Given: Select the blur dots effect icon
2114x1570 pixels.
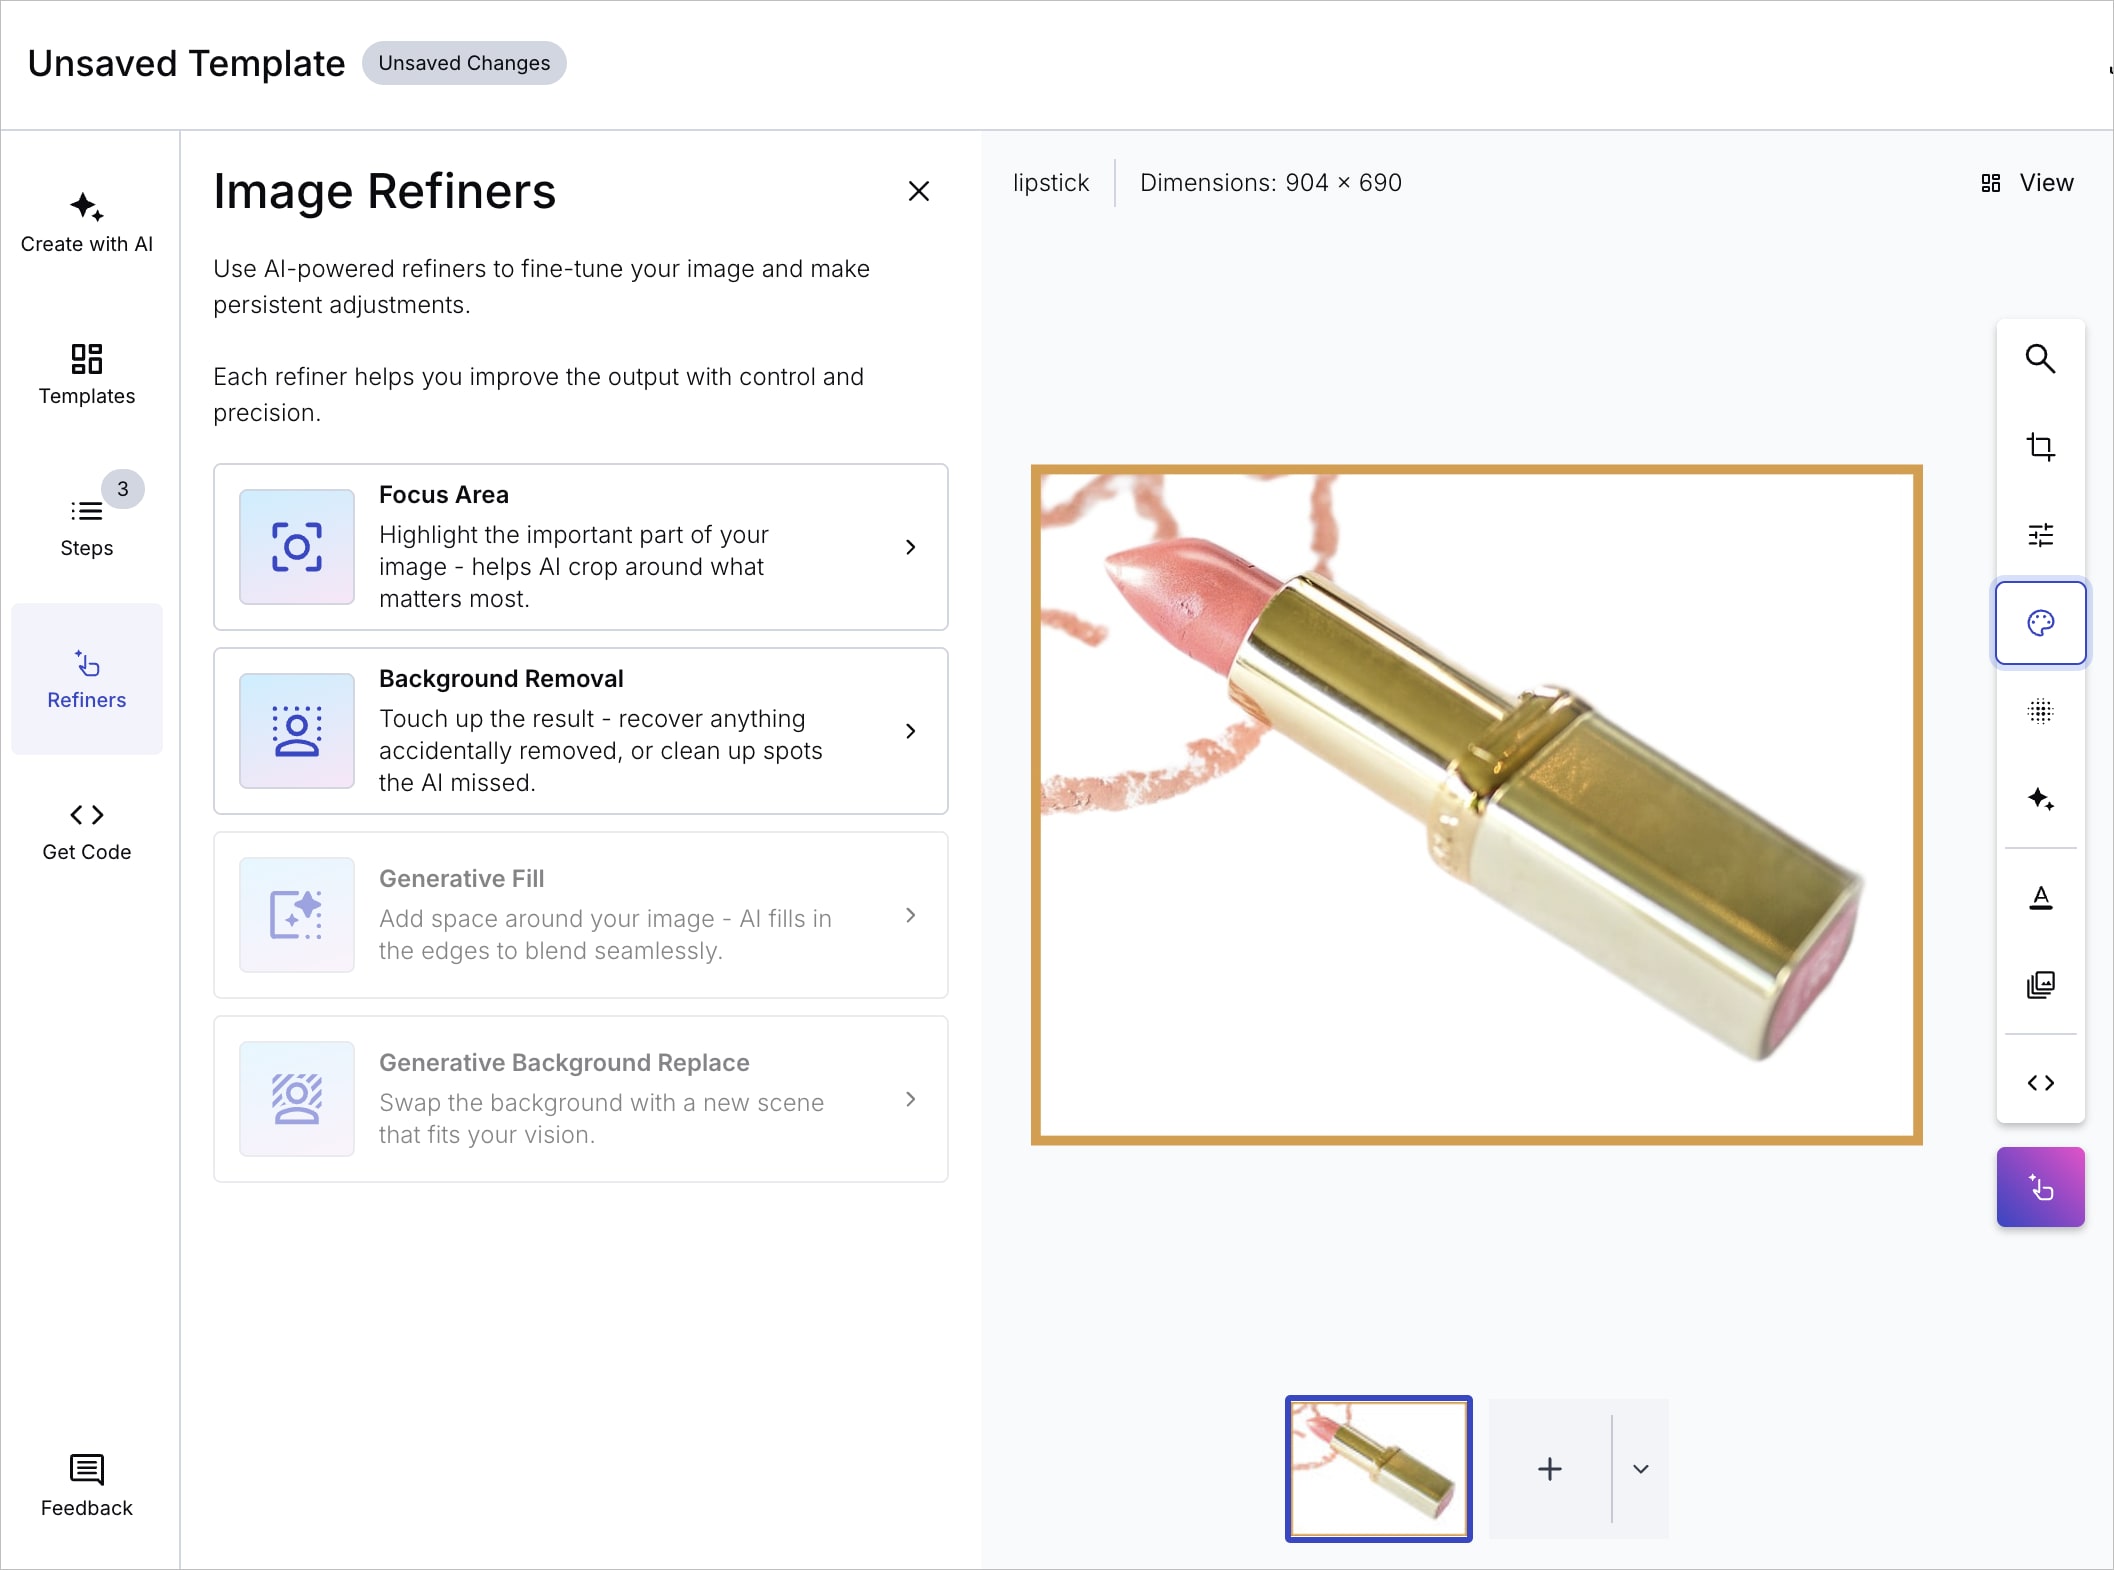Looking at the screenshot, I should 2040,711.
